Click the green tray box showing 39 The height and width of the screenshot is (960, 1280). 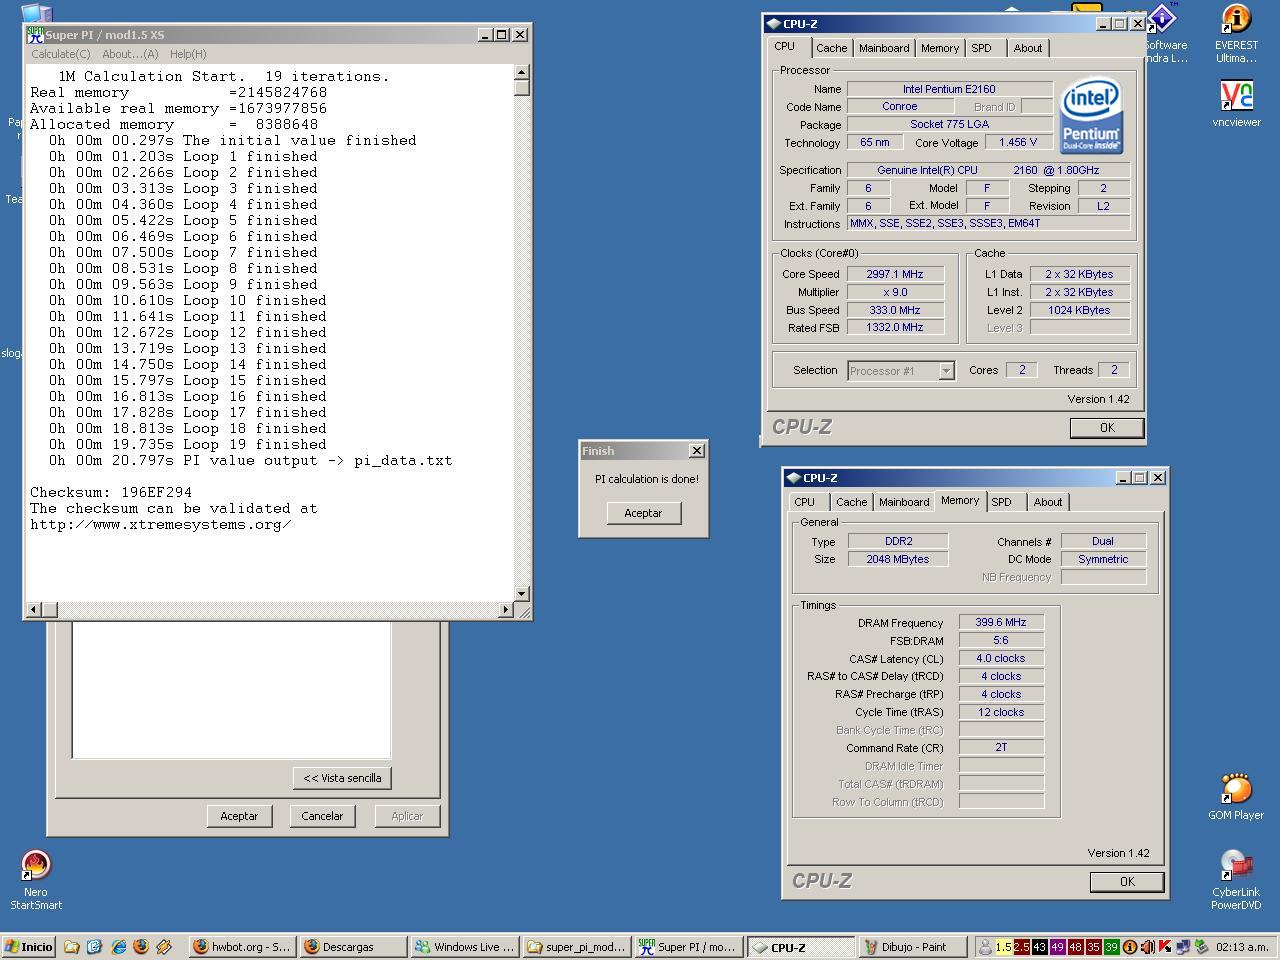(1111, 947)
